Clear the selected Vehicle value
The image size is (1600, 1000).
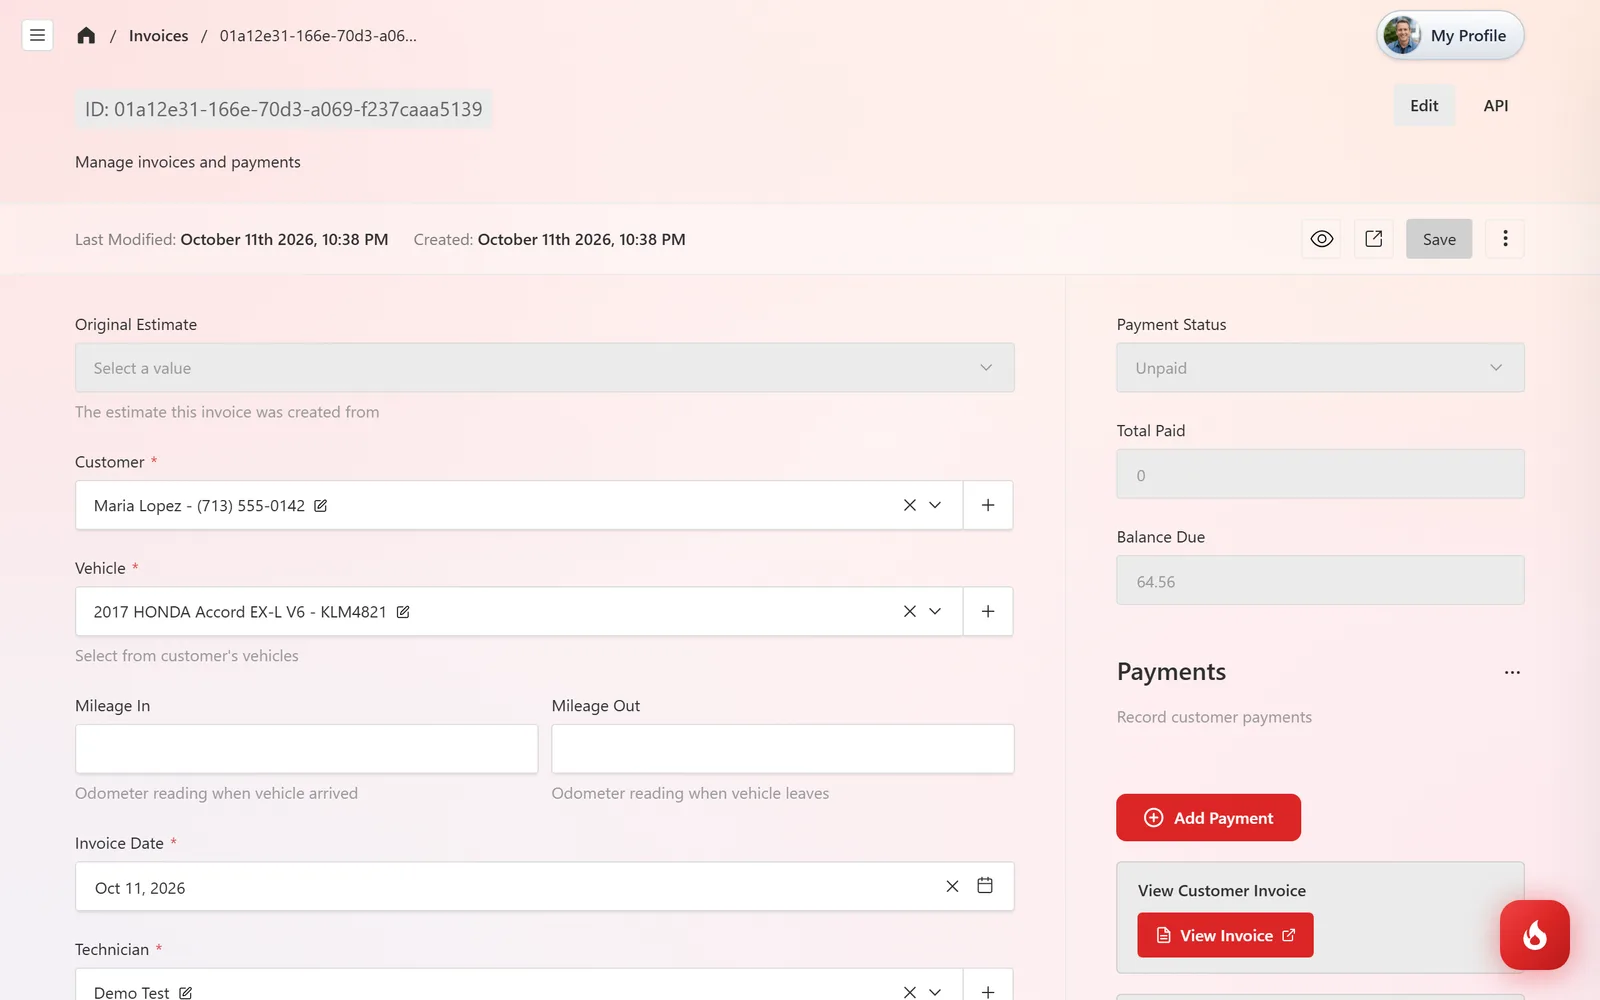coord(910,611)
